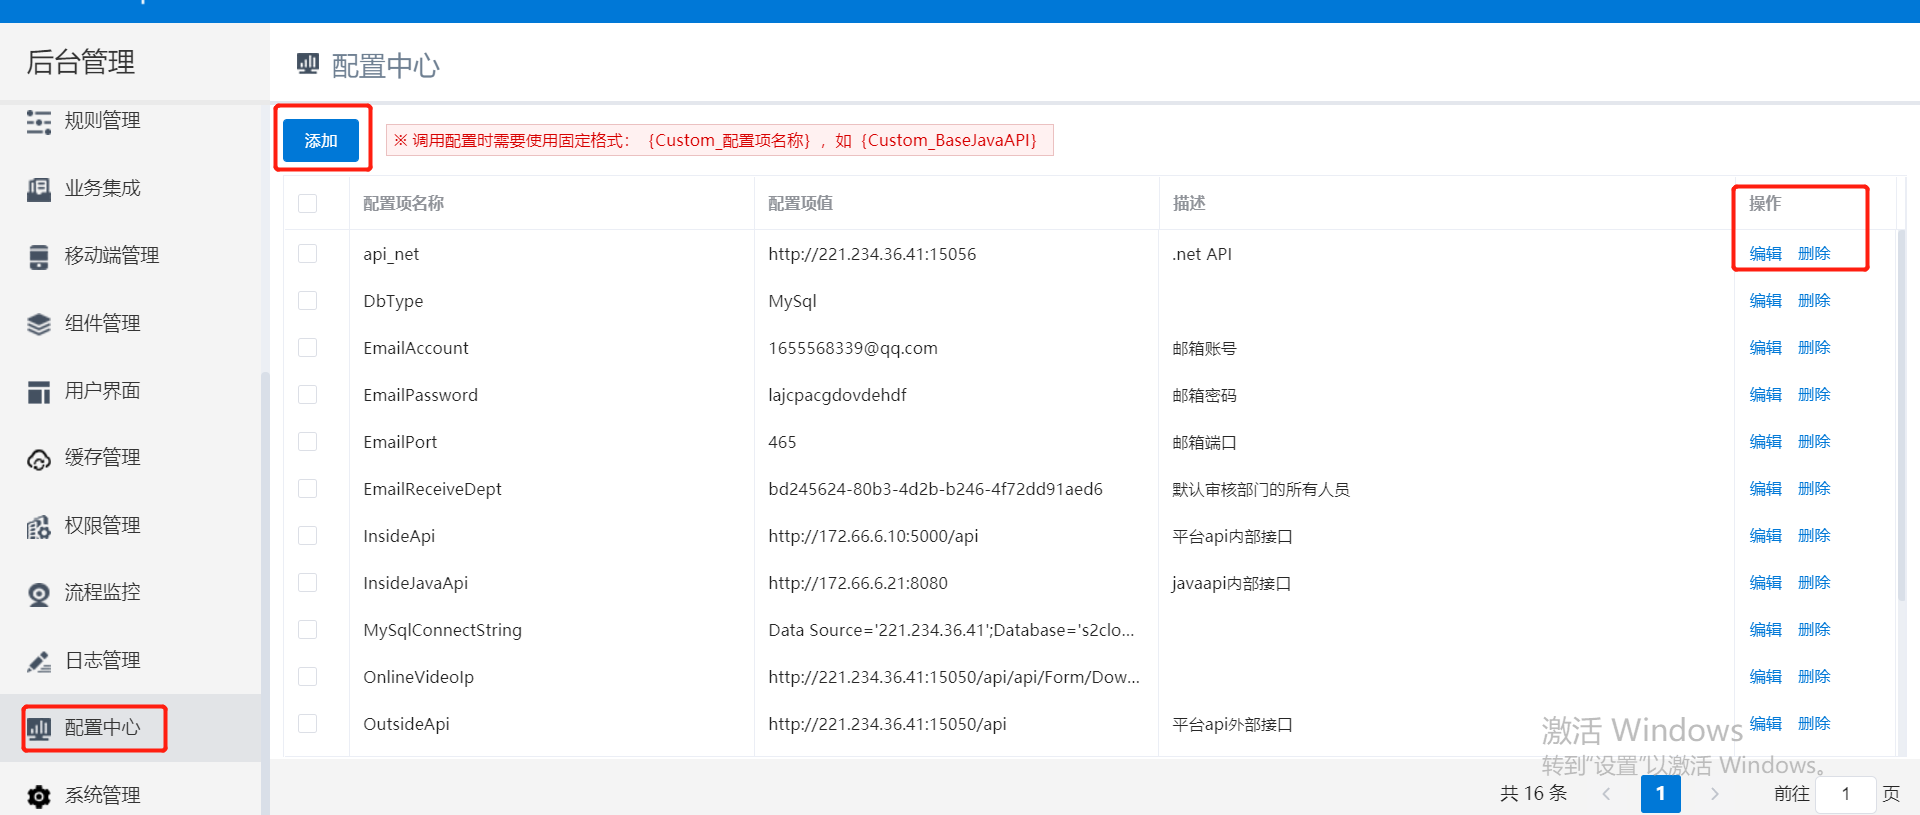Check the MySqlConnectString row checkbox
The image size is (1920, 815).
click(307, 630)
